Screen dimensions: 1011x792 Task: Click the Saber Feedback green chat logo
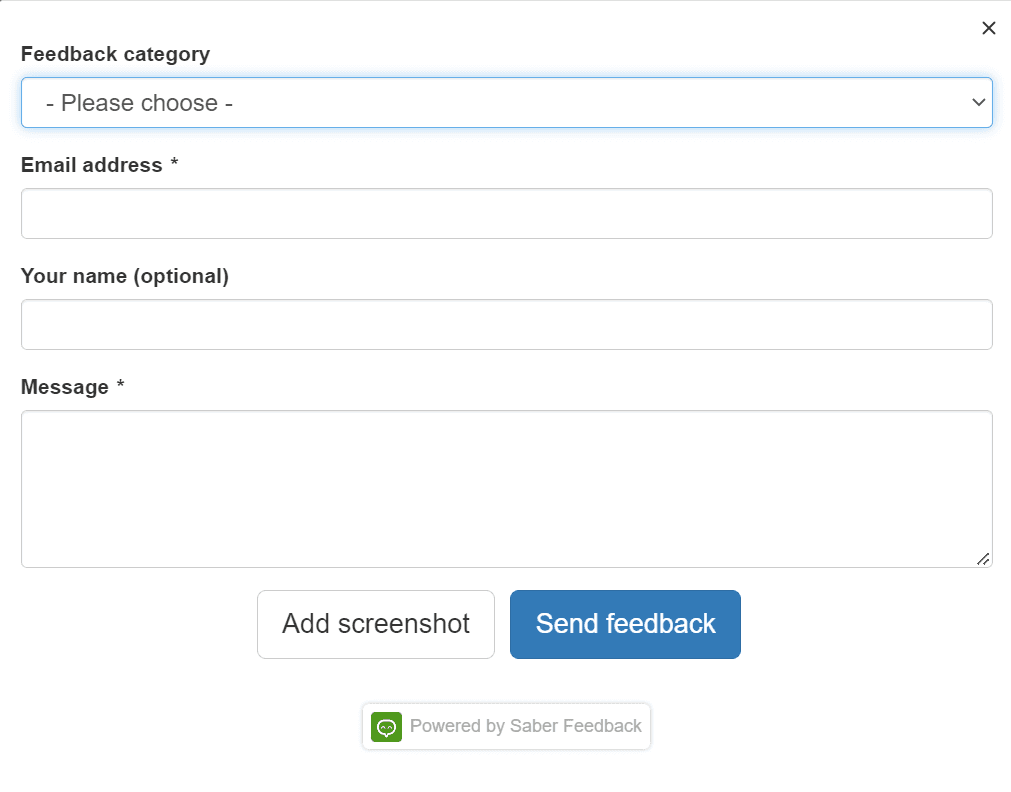(x=386, y=727)
